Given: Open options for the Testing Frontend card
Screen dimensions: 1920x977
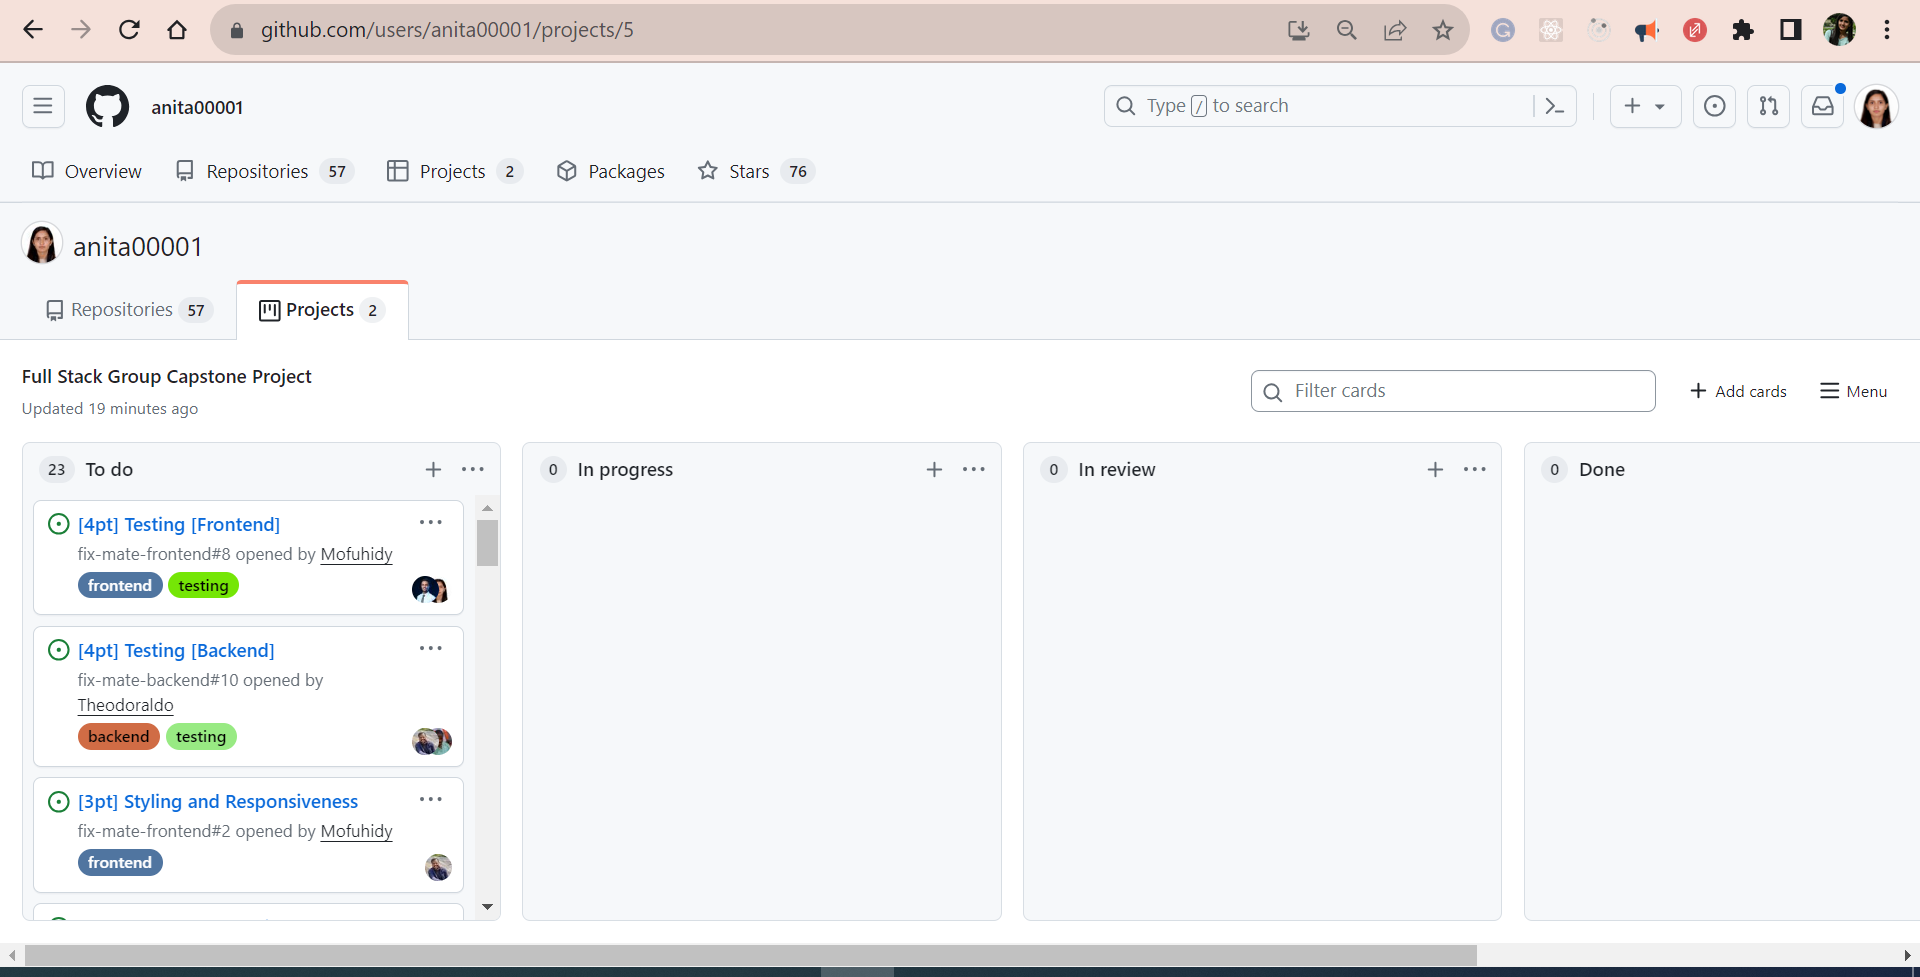Looking at the screenshot, I should pos(431,522).
